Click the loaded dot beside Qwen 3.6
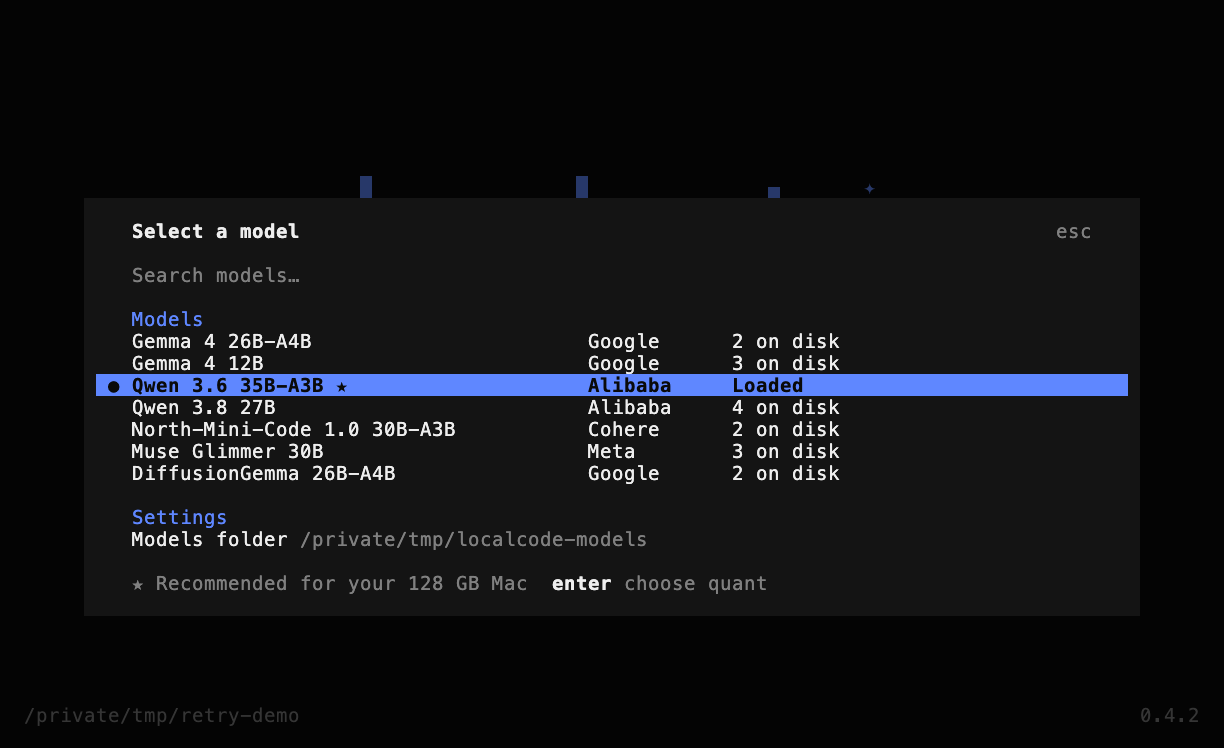Screen dimensions: 1224x748 [x=113, y=386]
